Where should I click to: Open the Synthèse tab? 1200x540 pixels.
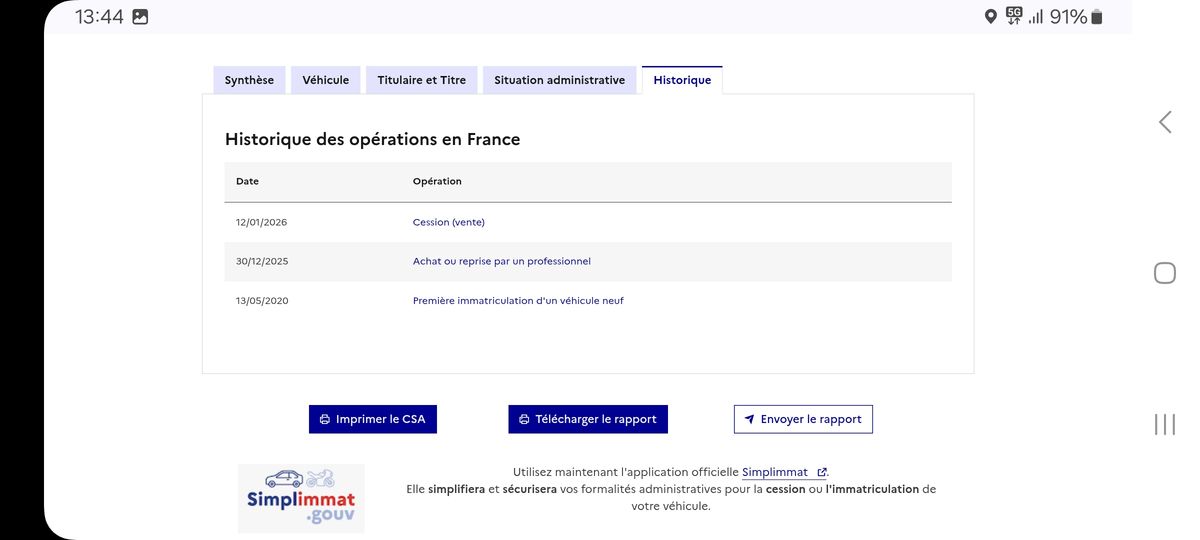click(x=249, y=80)
